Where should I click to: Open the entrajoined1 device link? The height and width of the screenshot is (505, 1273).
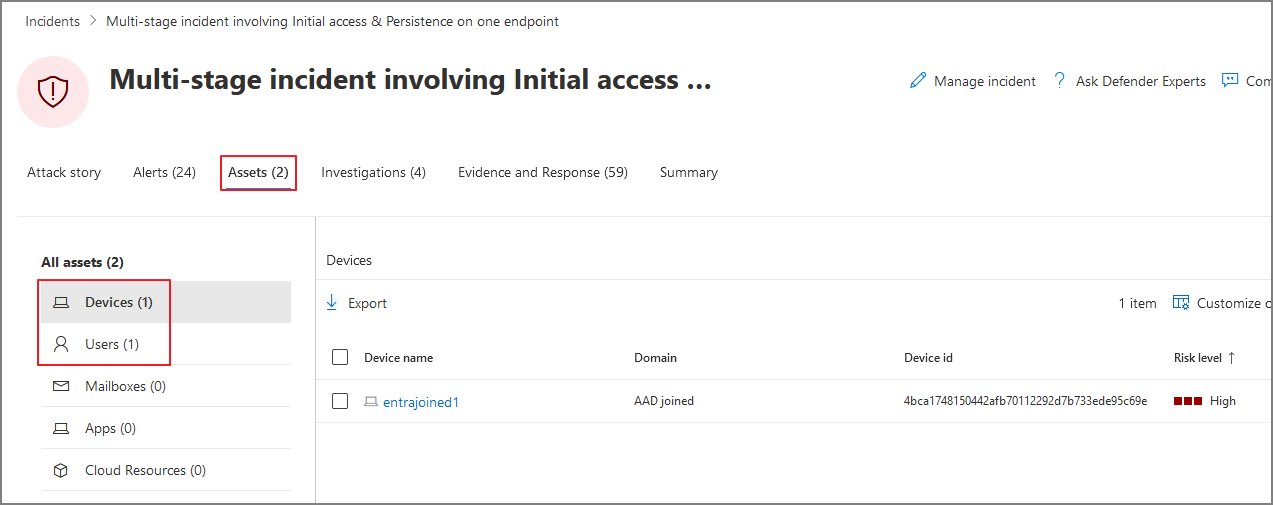pos(421,402)
